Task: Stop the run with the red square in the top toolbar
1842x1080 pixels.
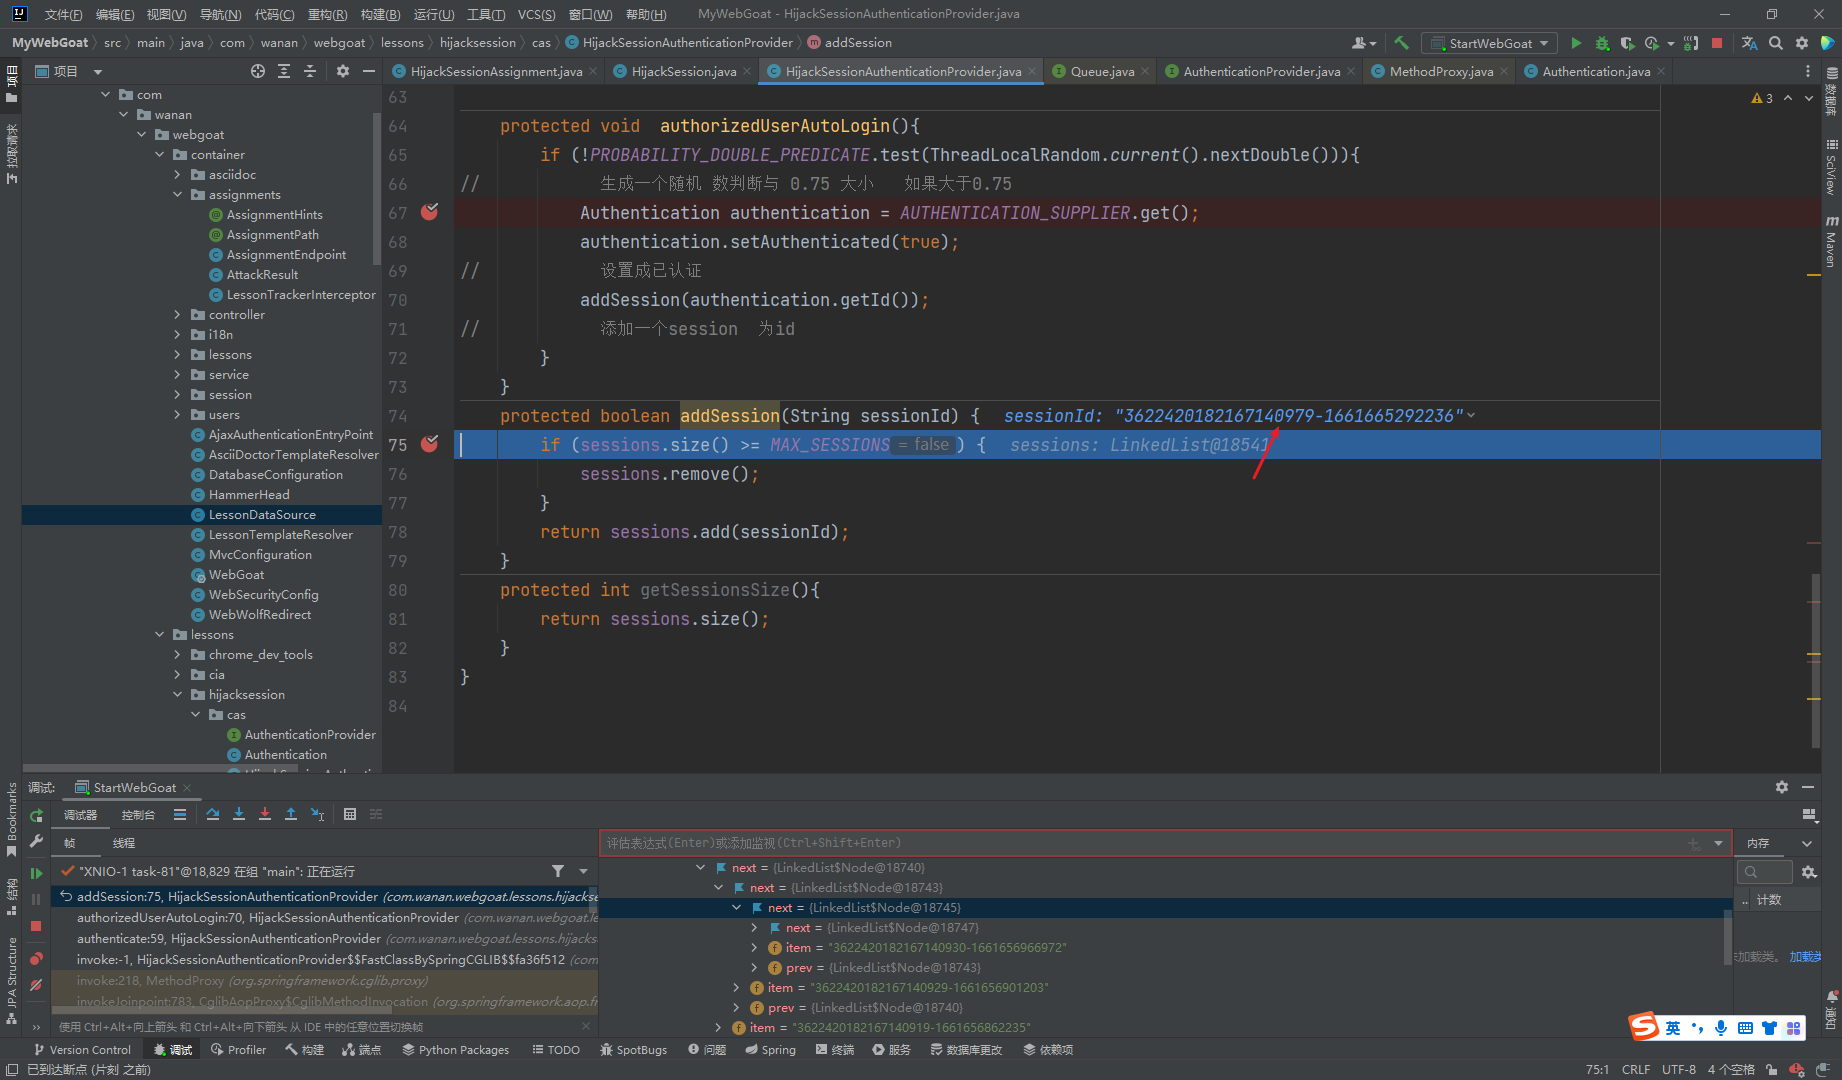Action: 1717,43
